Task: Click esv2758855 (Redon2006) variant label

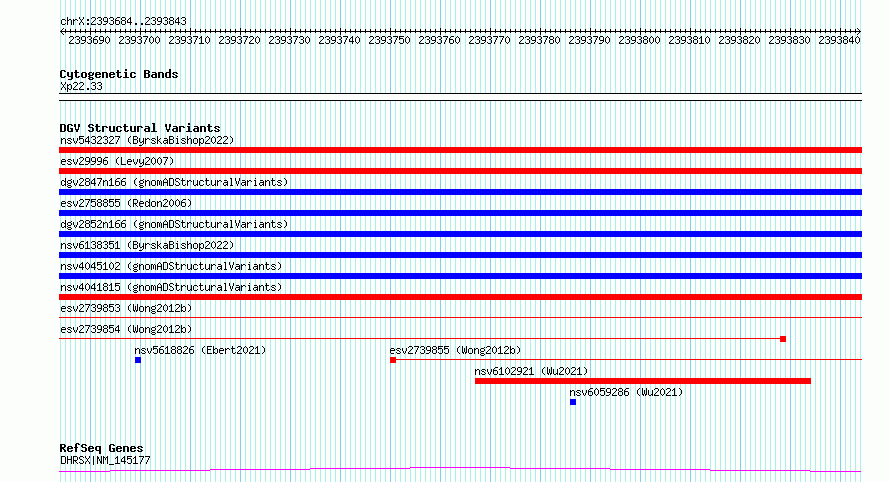Action: (126, 203)
